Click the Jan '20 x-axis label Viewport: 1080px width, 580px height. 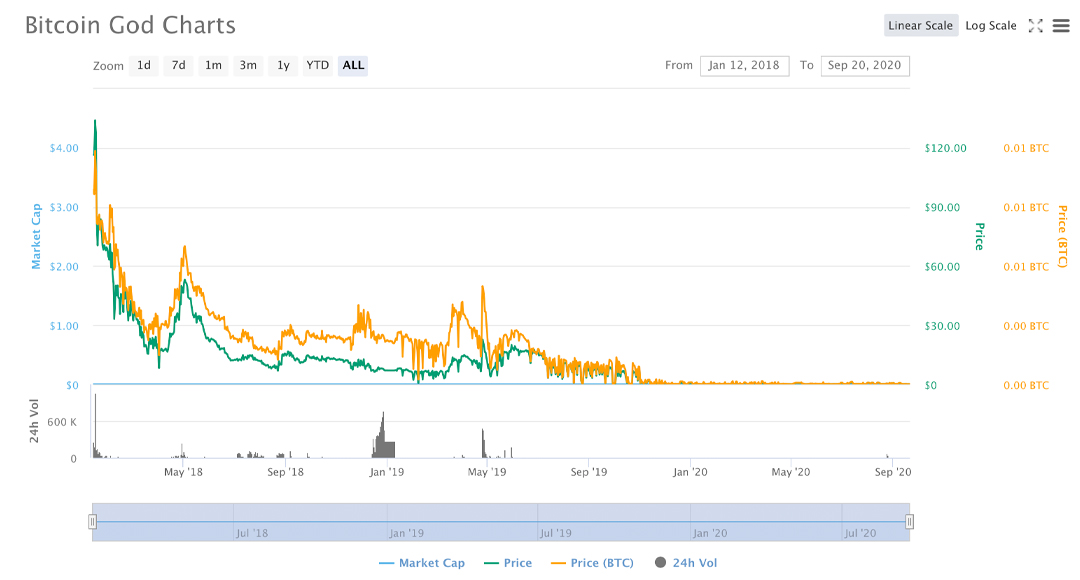(690, 472)
